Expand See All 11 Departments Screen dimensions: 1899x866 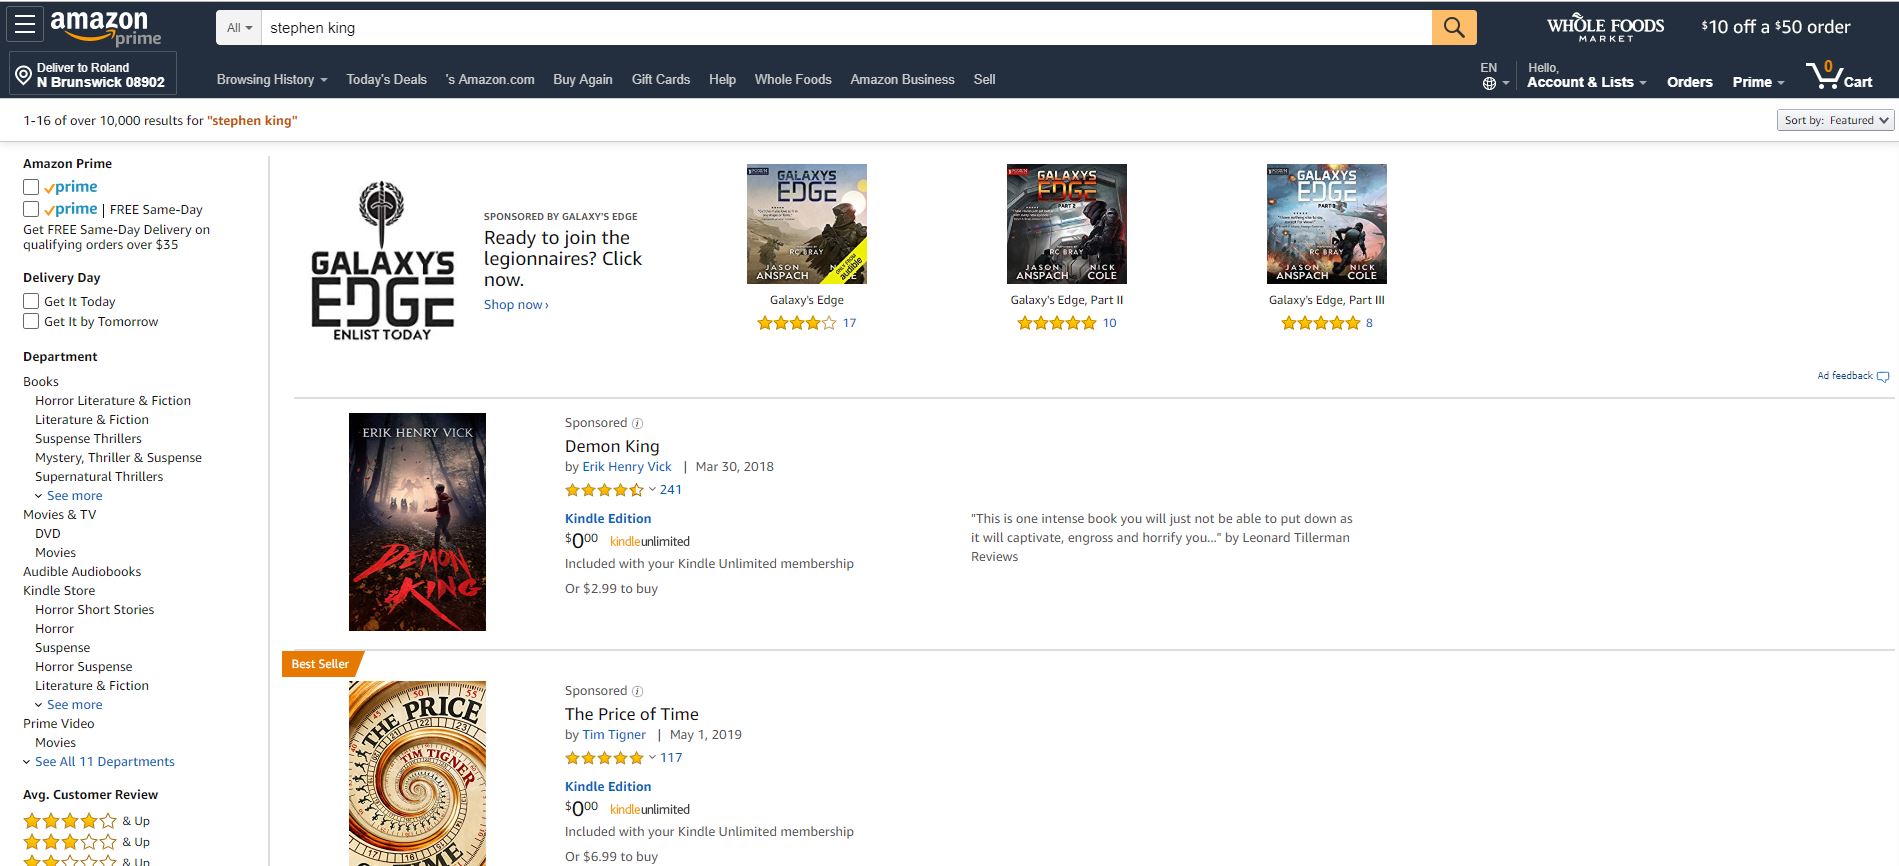point(104,762)
